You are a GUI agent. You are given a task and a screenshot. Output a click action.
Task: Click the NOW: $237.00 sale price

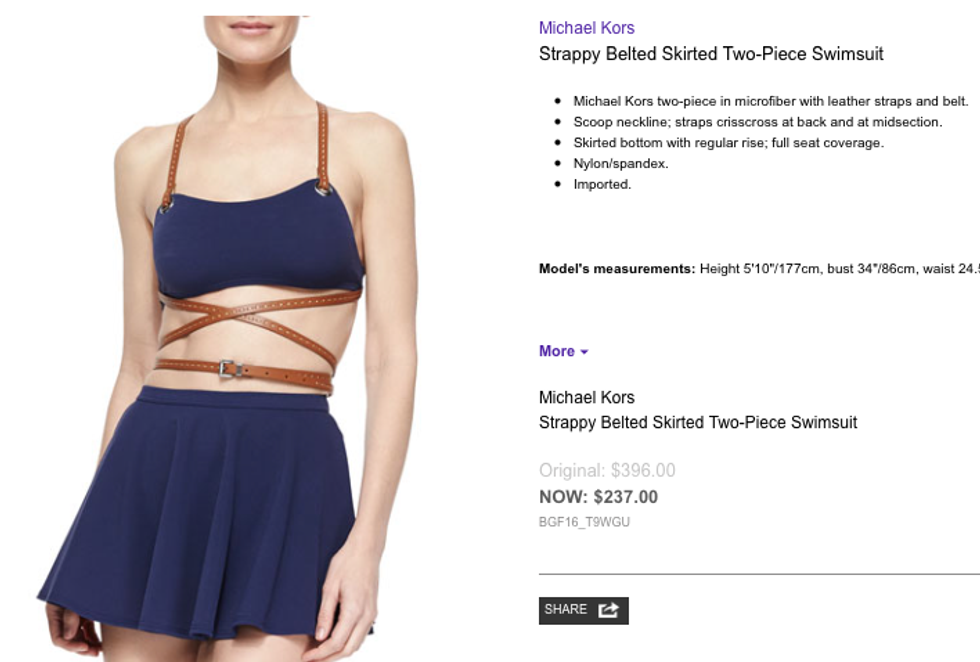pyautogui.click(x=598, y=497)
